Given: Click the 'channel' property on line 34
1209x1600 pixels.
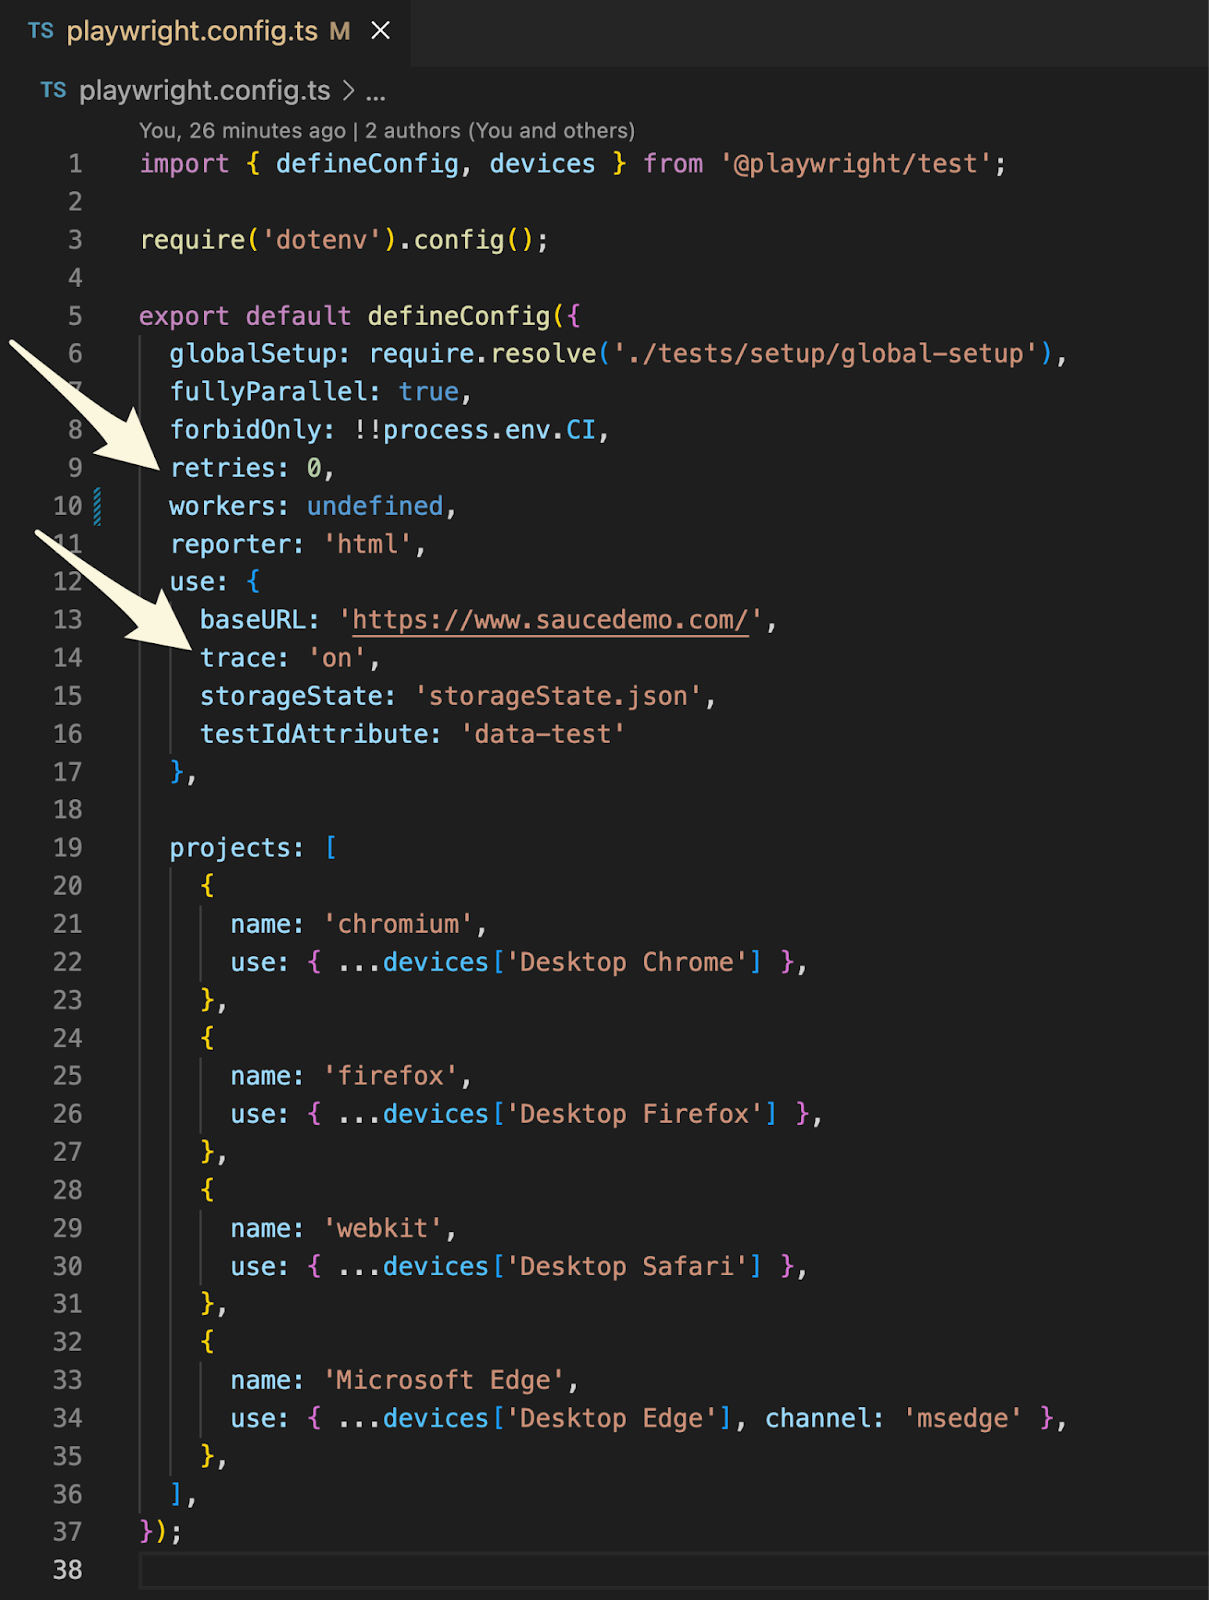Looking at the screenshot, I should tap(817, 1418).
